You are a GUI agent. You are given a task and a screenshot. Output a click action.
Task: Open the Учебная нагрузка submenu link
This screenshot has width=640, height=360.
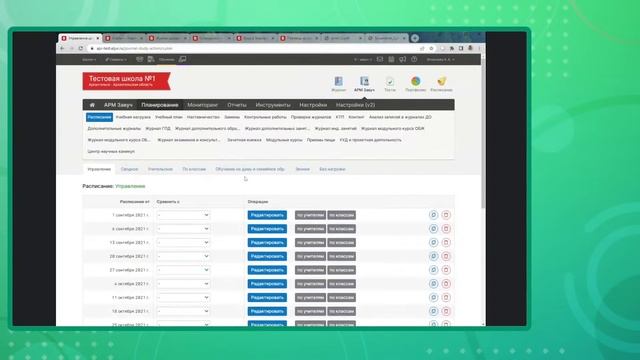[133, 117]
